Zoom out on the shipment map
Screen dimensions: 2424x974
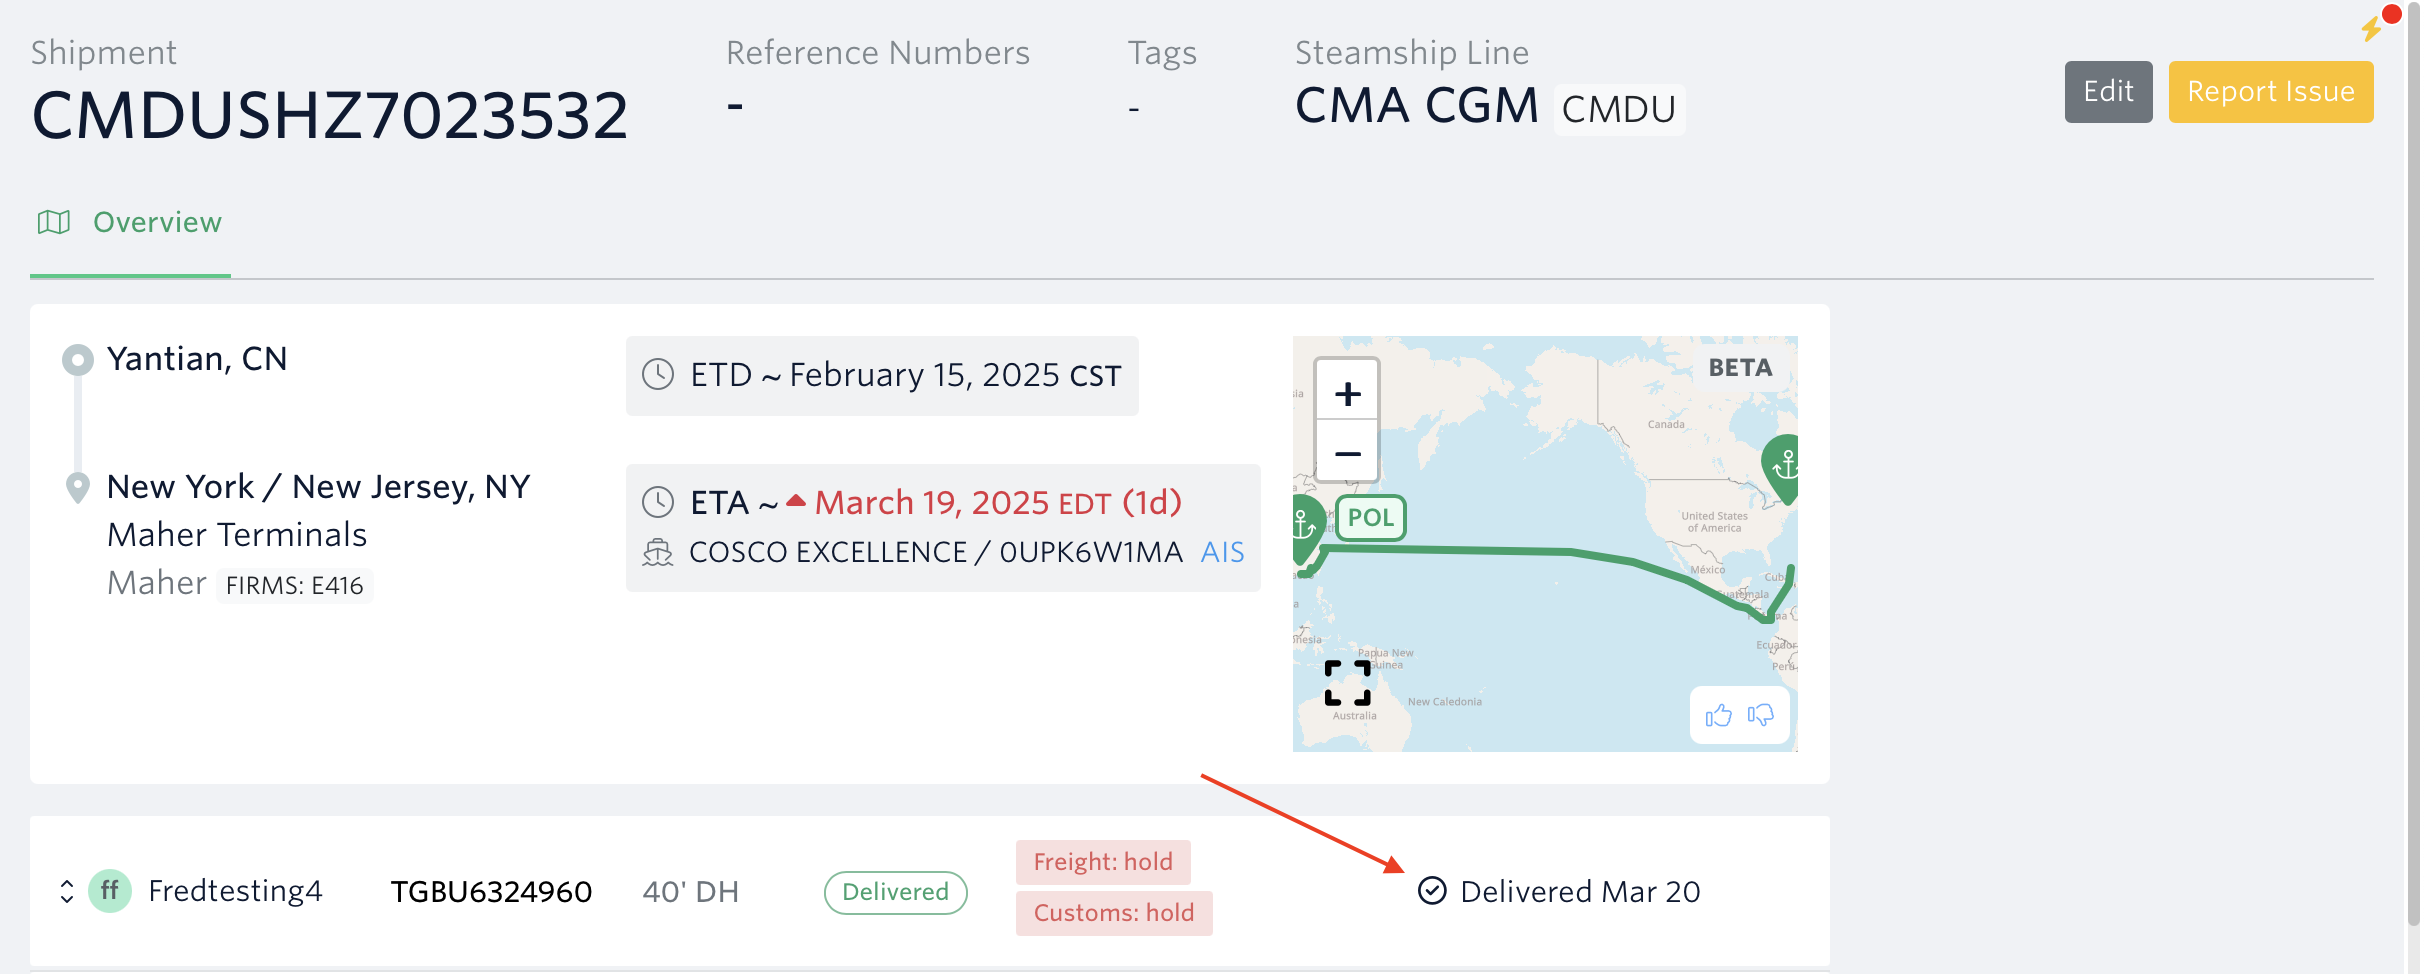1347,453
